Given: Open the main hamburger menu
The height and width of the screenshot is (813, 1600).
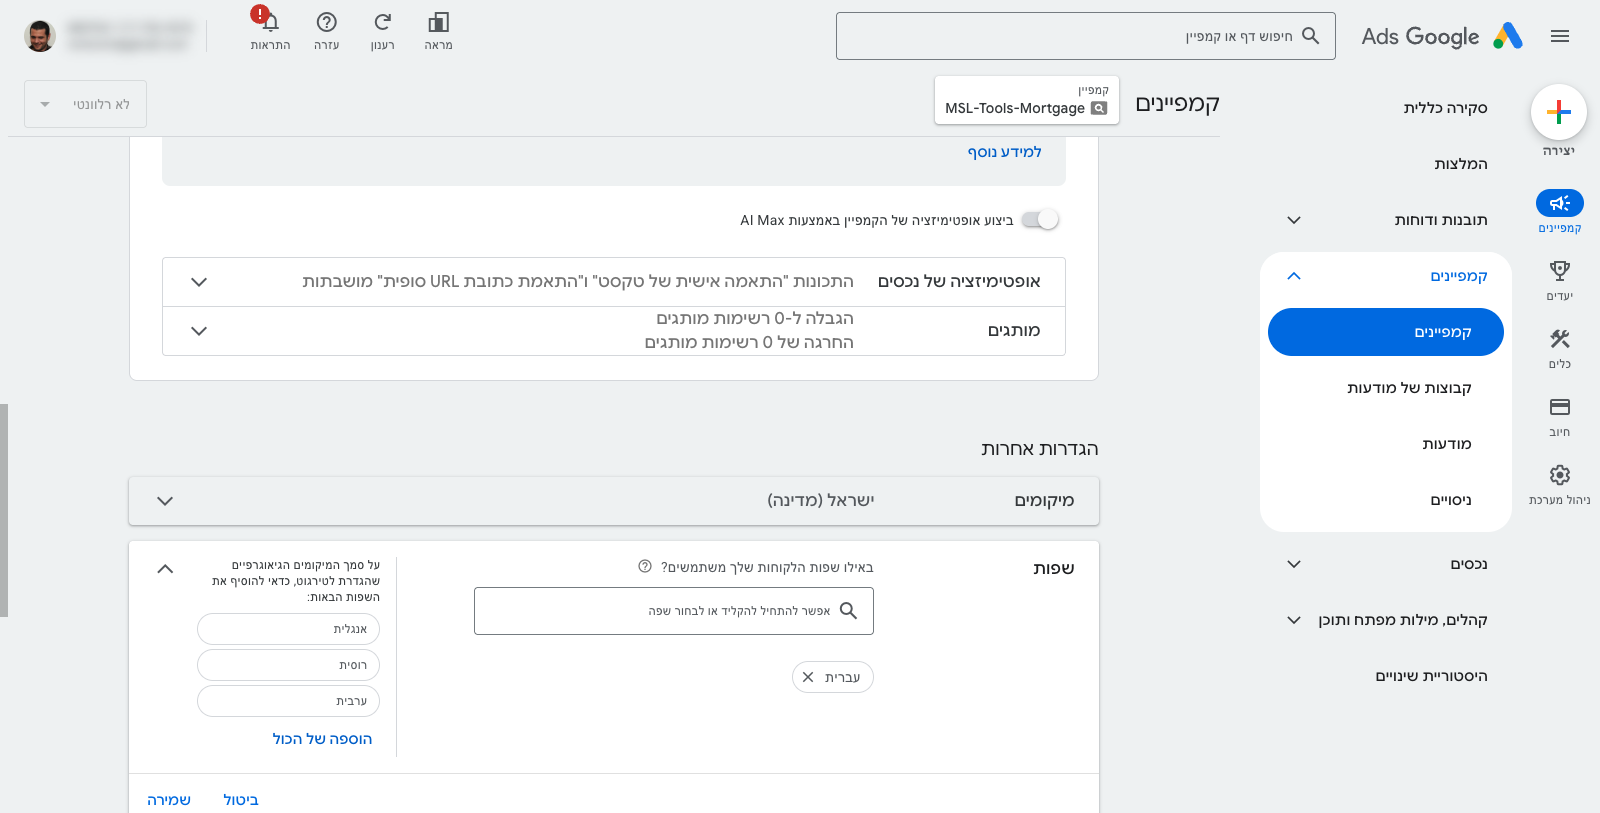Looking at the screenshot, I should [x=1560, y=36].
